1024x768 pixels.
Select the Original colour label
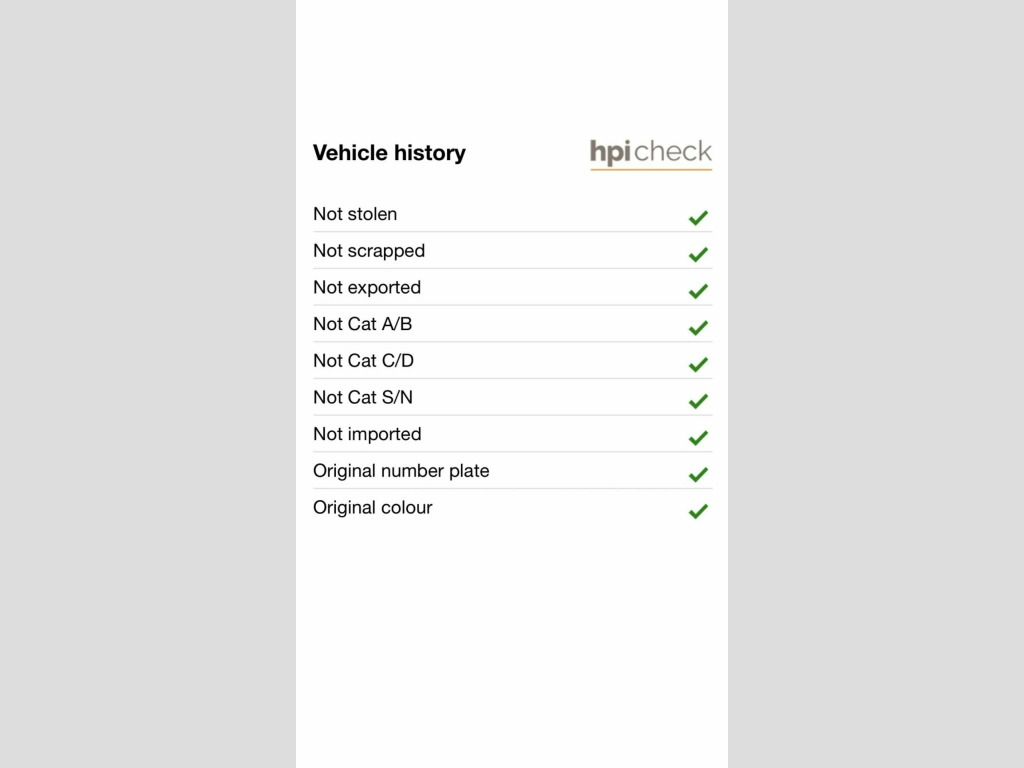tap(373, 508)
